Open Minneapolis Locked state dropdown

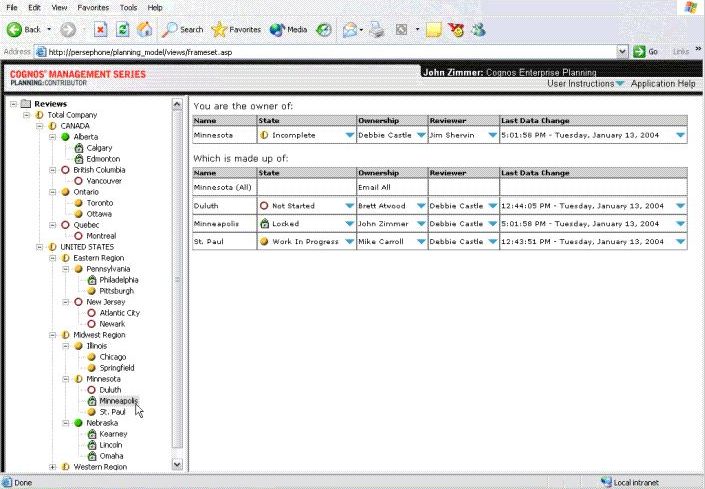[349, 224]
